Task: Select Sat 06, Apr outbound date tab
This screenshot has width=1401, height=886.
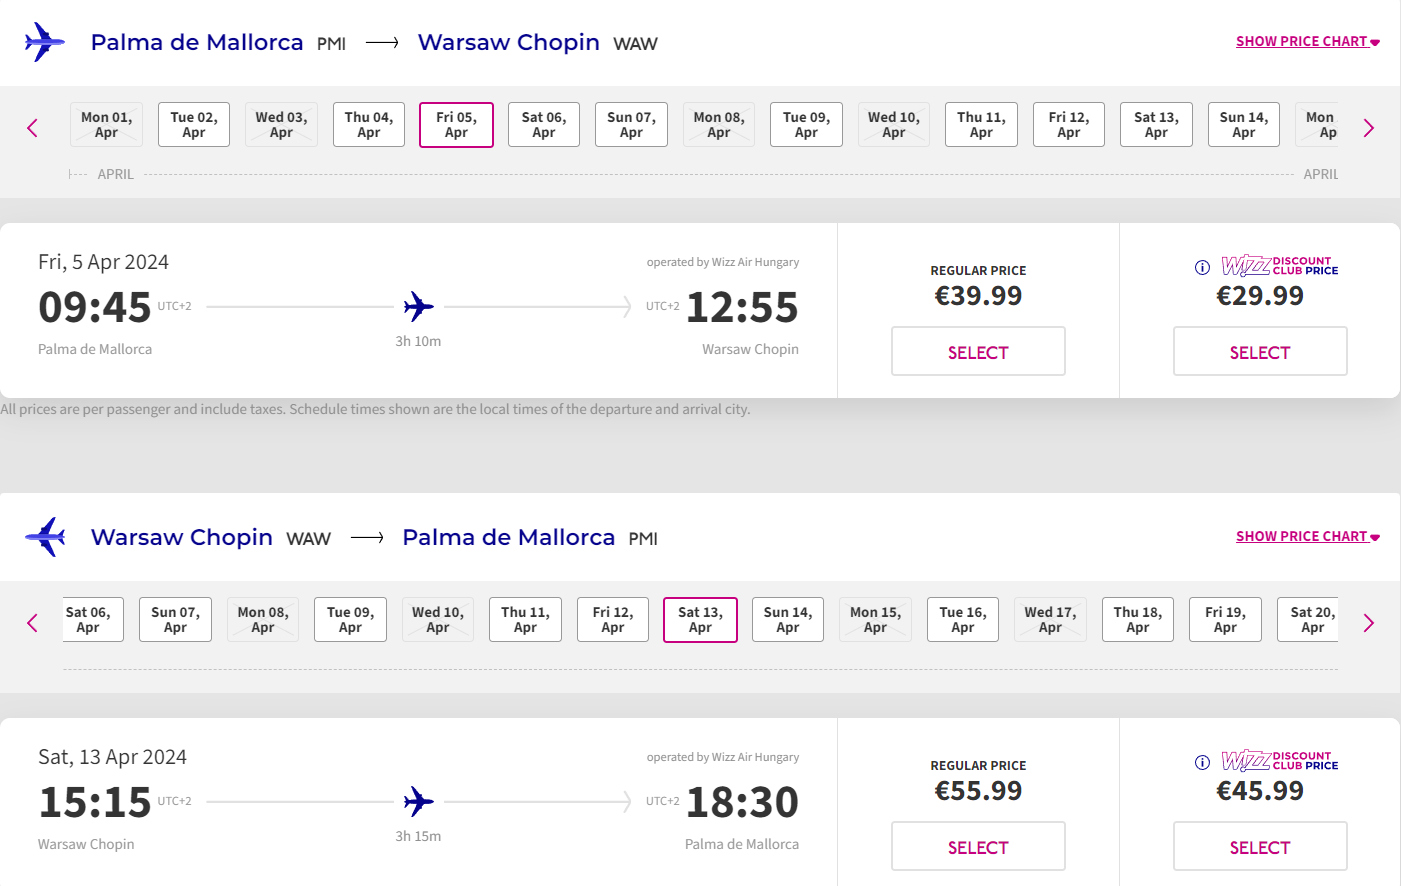Action: click(544, 125)
